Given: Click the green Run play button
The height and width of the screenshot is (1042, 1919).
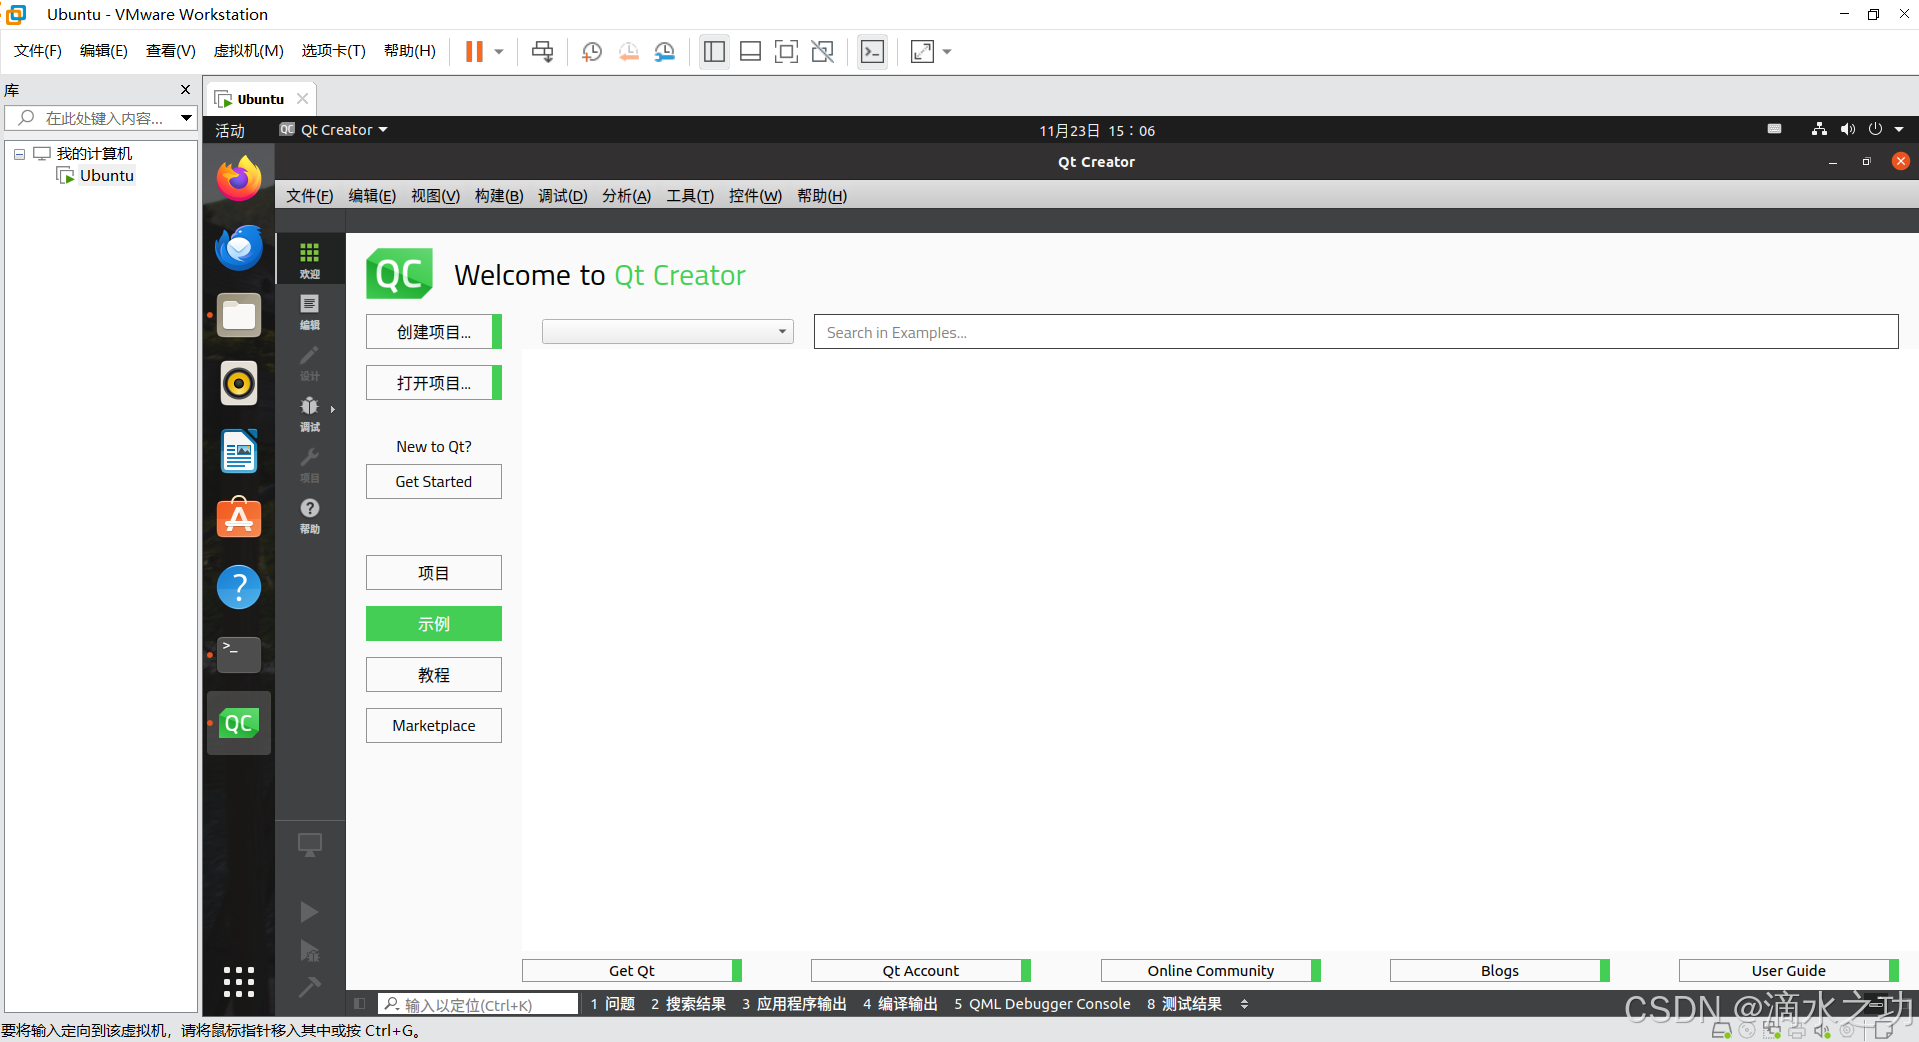Looking at the screenshot, I should [x=310, y=912].
